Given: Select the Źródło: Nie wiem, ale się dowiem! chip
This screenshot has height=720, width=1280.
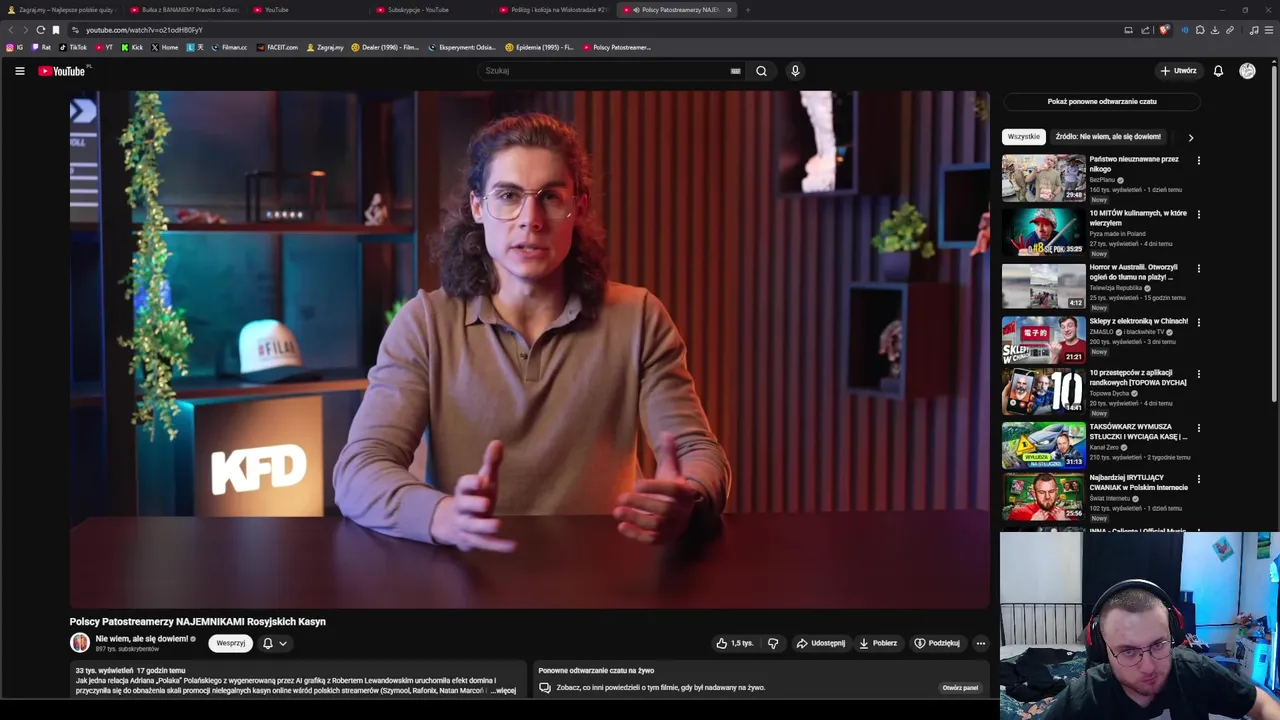Looking at the screenshot, I should pyautogui.click(x=1108, y=136).
